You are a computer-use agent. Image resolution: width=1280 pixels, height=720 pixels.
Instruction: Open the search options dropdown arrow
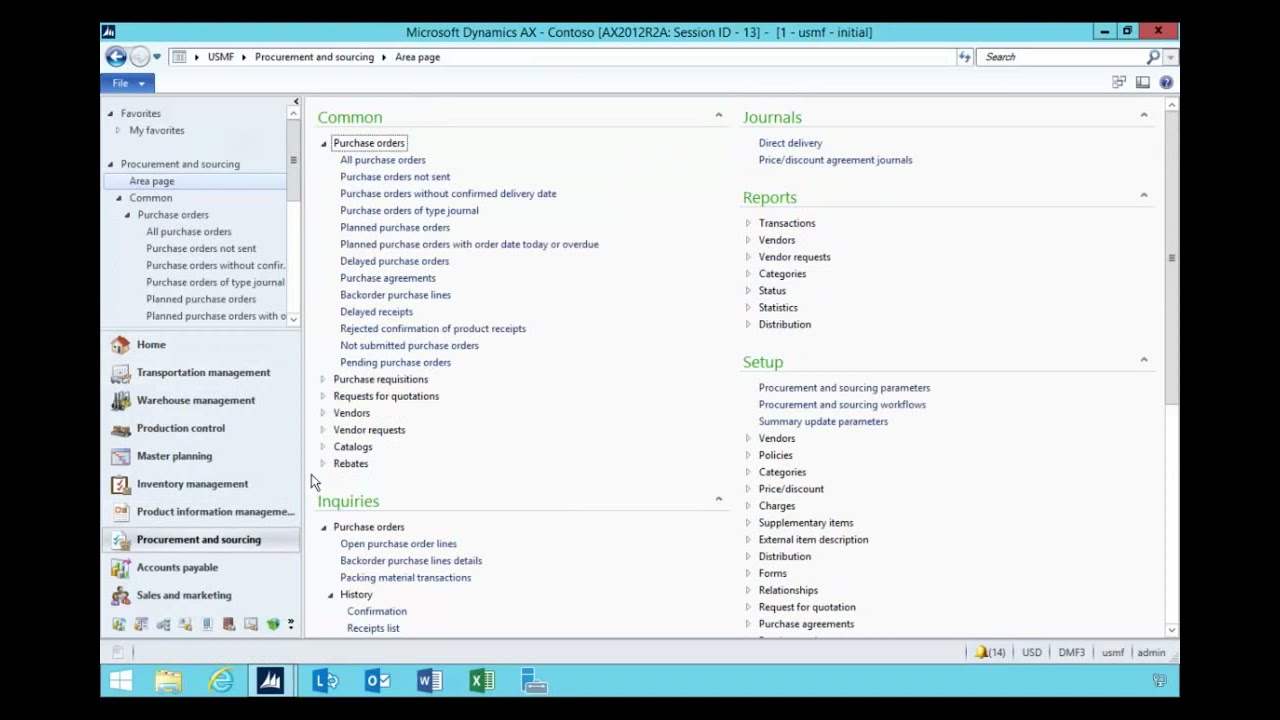(1170, 58)
